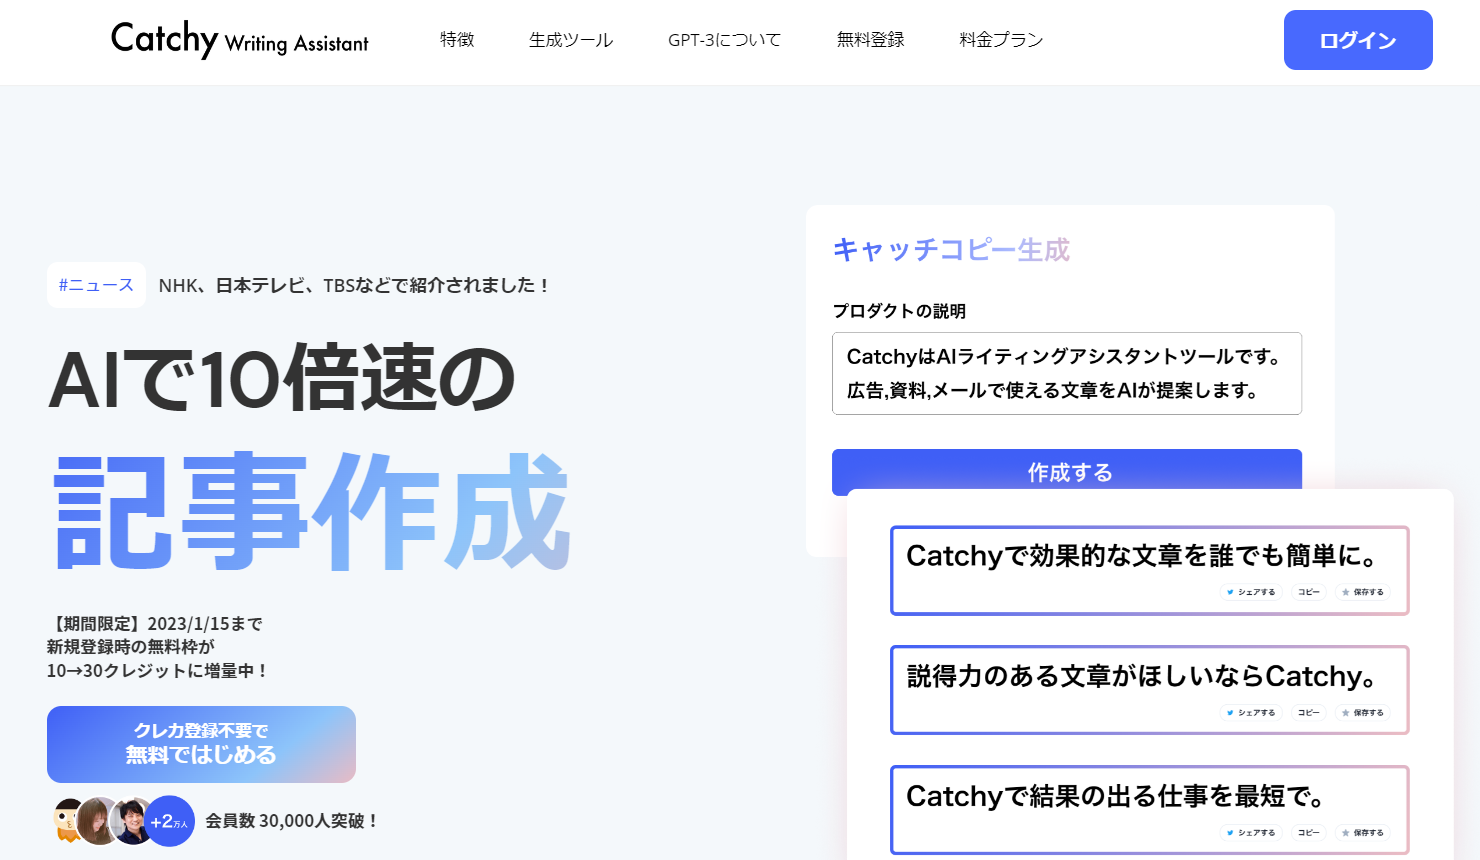Open the 生成ツール menu item
Screen dimensions: 1480x860
tap(571, 40)
